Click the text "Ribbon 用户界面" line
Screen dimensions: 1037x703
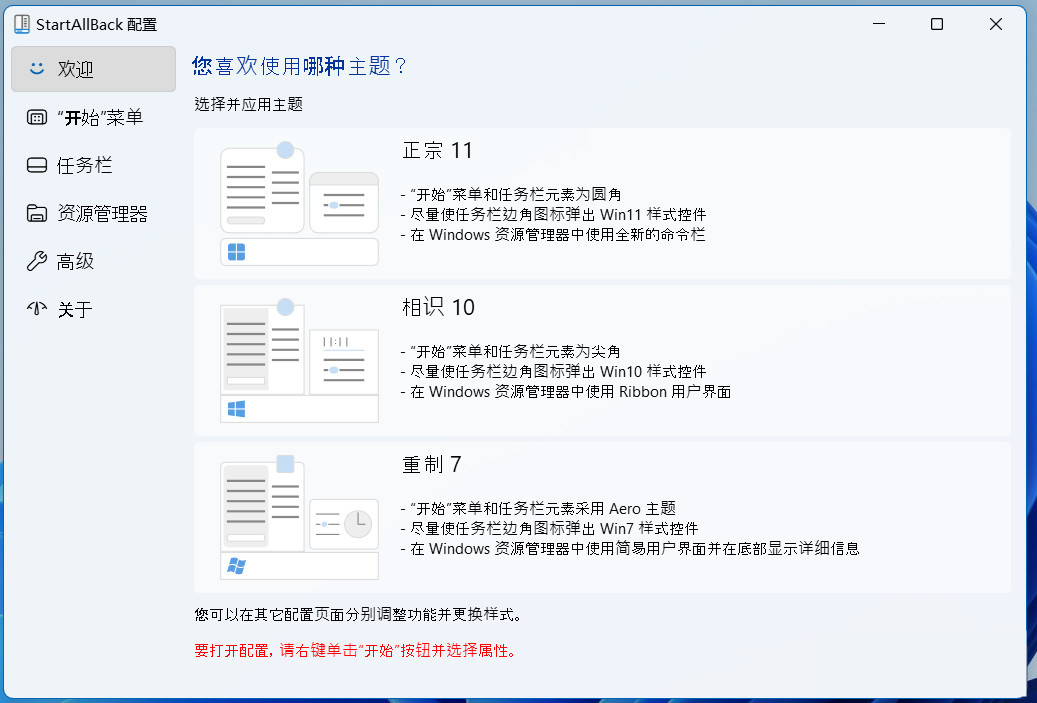(566, 392)
